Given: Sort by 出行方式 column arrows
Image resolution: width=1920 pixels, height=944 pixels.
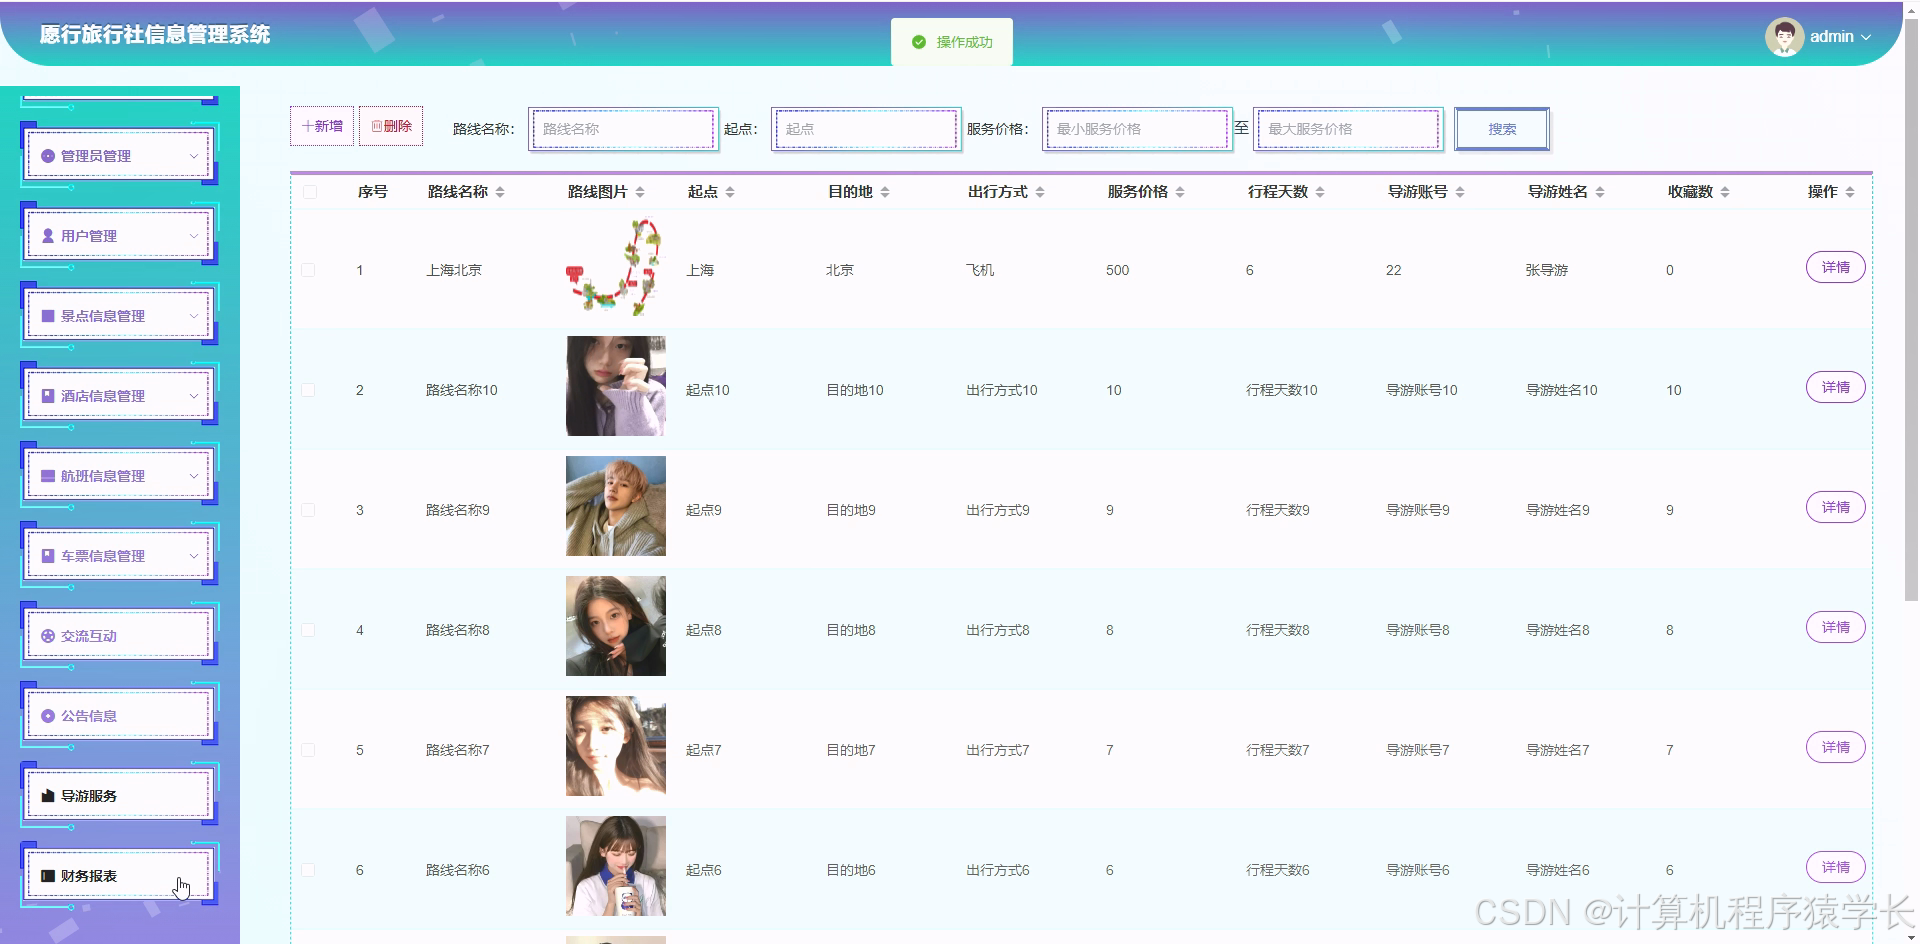Looking at the screenshot, I should pyautogui.click(x=1040, y=192).
